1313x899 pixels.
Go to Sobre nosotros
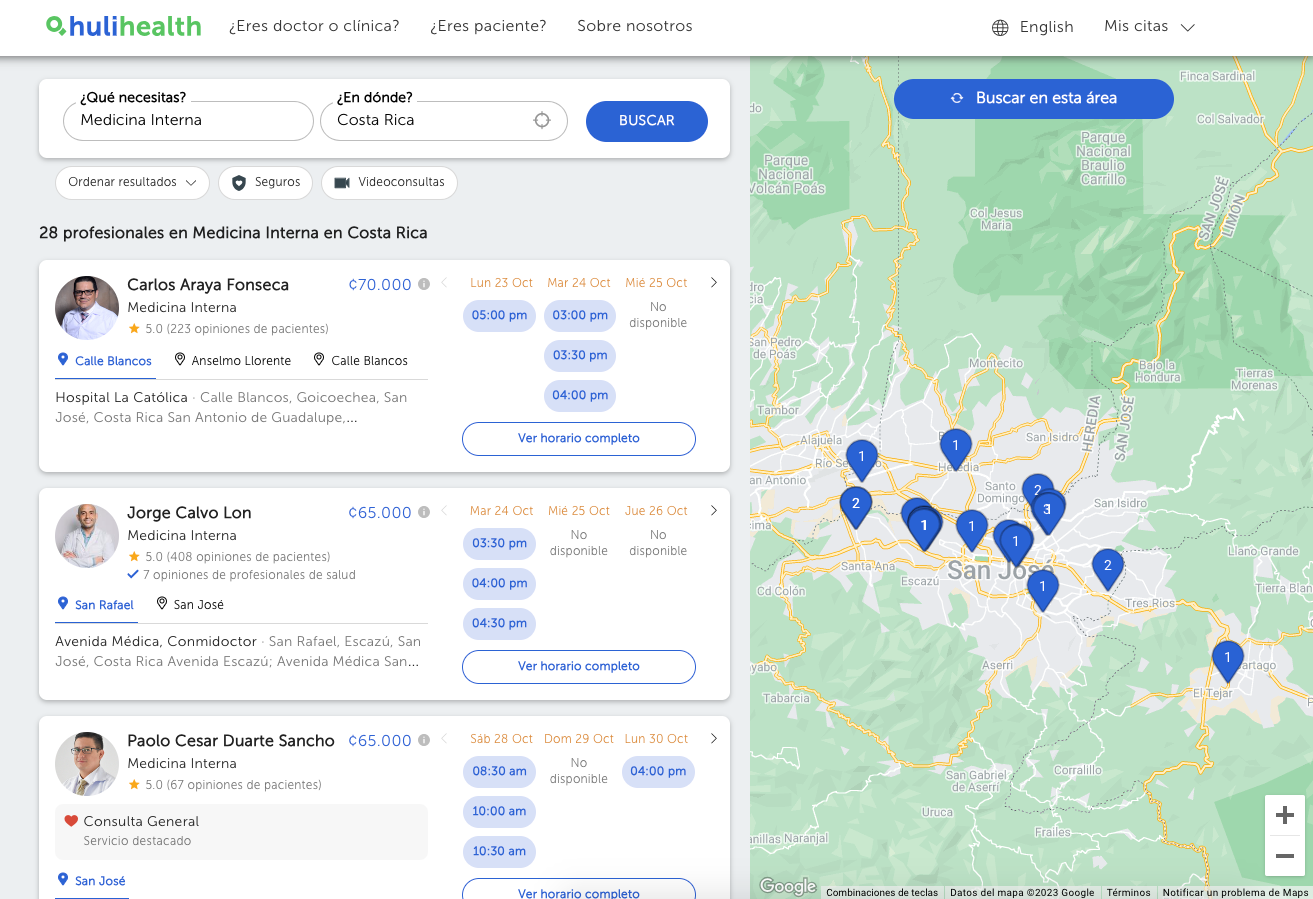[635, 26]
